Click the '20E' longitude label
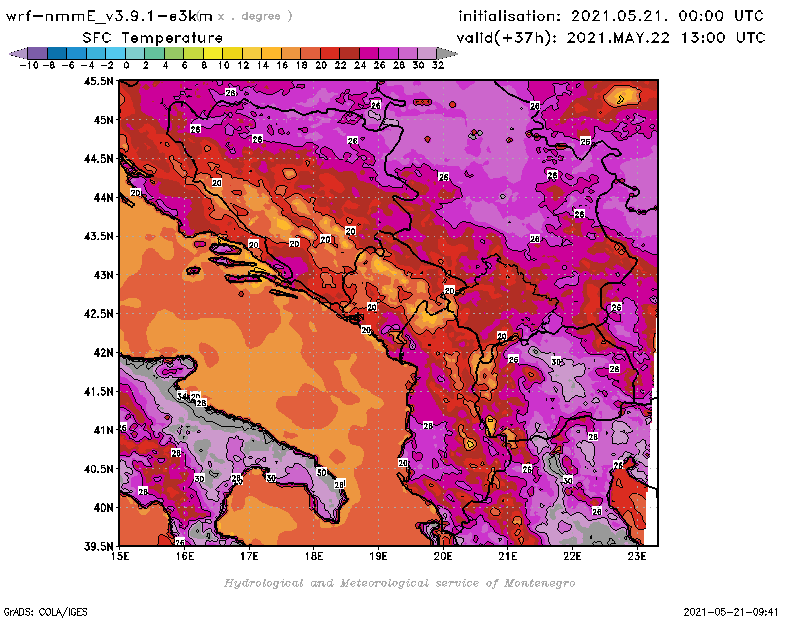The height and width of the screenshot is (618, 800). point(443,556)
